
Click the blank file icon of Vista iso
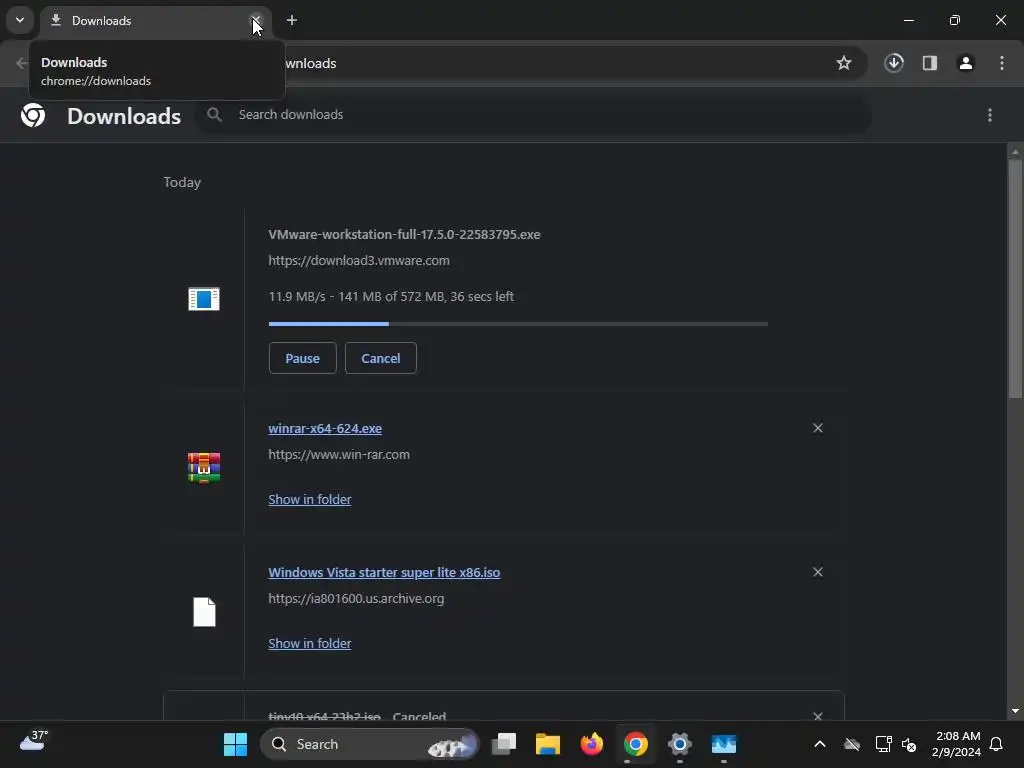click(204, 612)
